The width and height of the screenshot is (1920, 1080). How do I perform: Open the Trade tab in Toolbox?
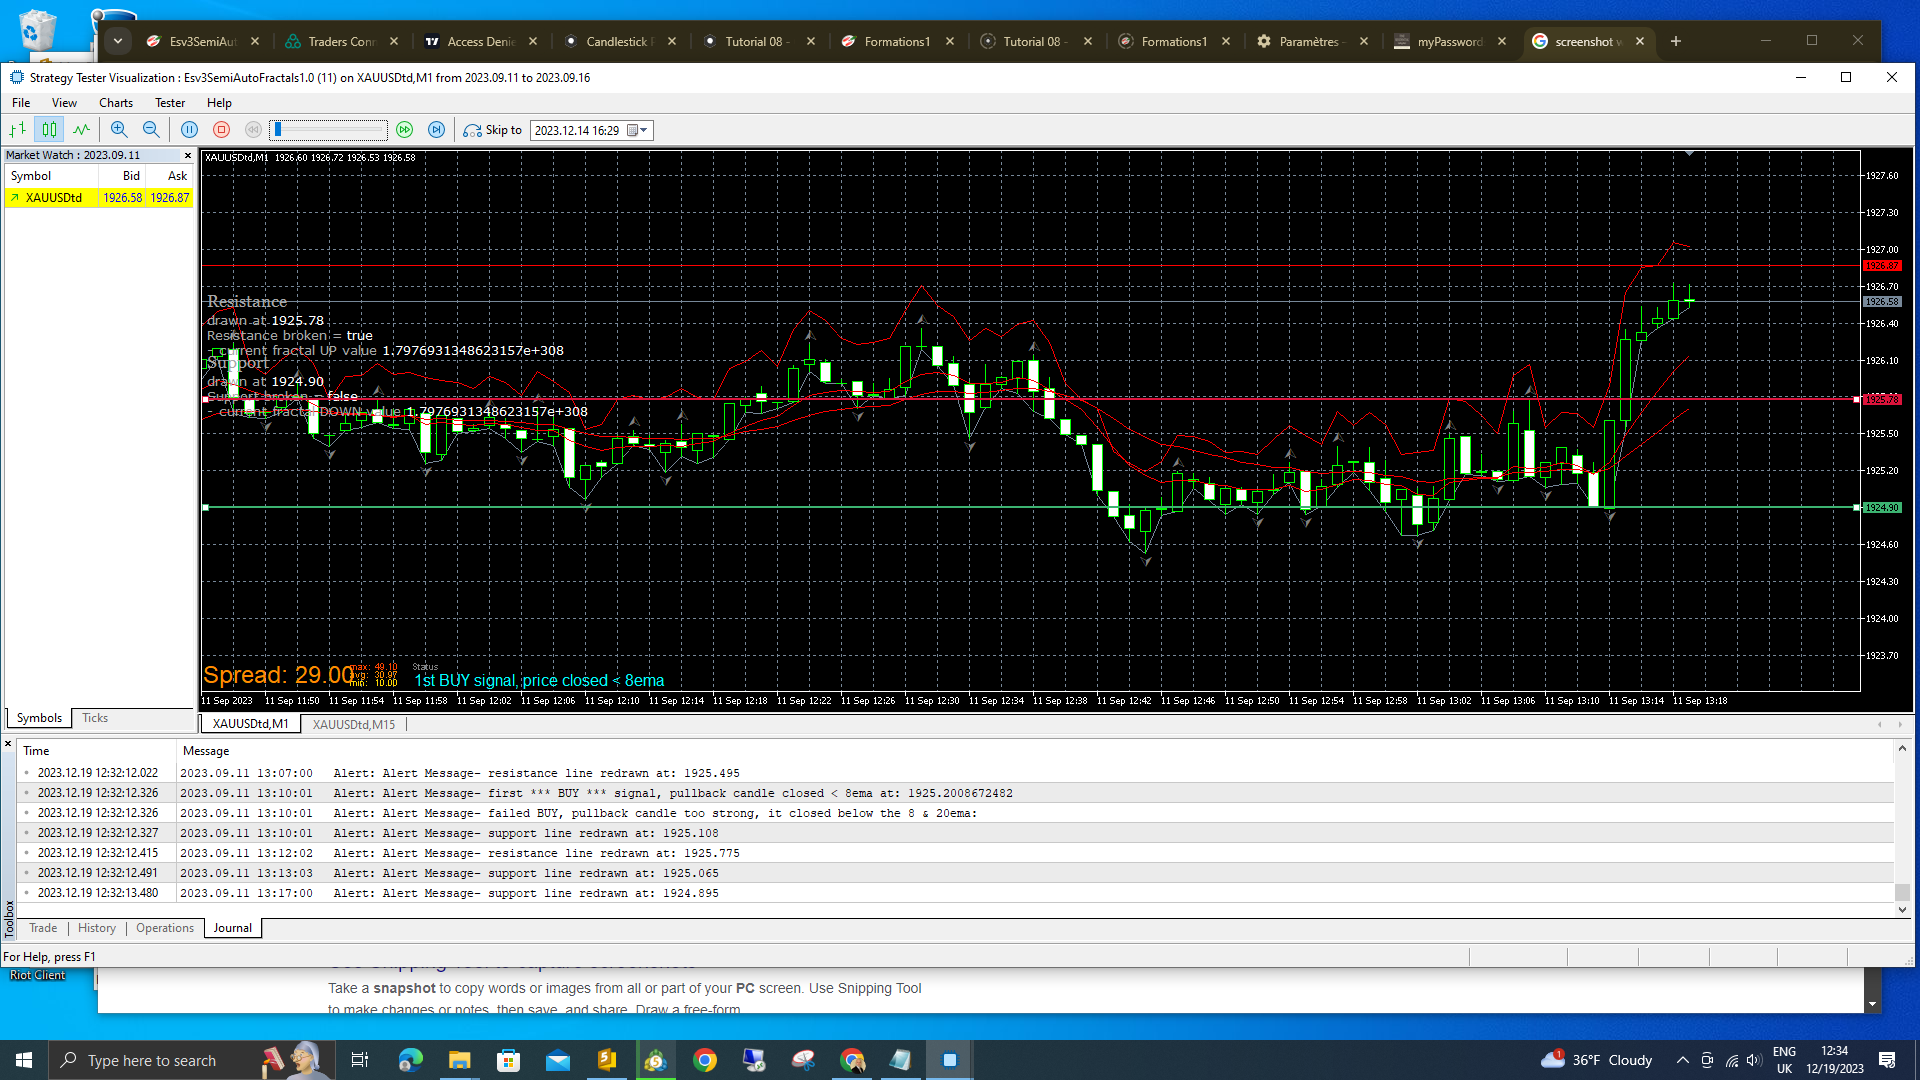pos(43,928)
